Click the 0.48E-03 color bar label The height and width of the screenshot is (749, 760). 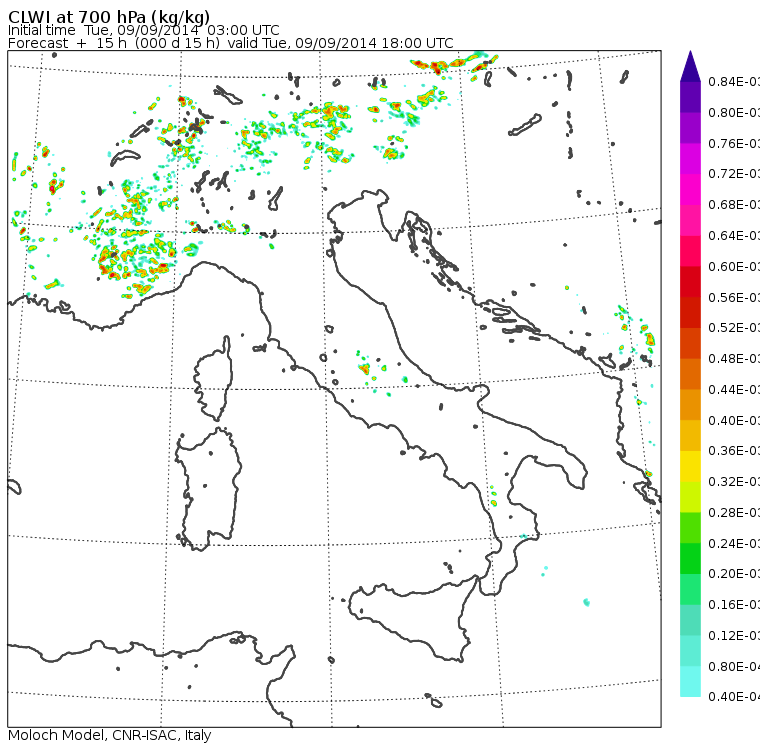pos(734,359)
